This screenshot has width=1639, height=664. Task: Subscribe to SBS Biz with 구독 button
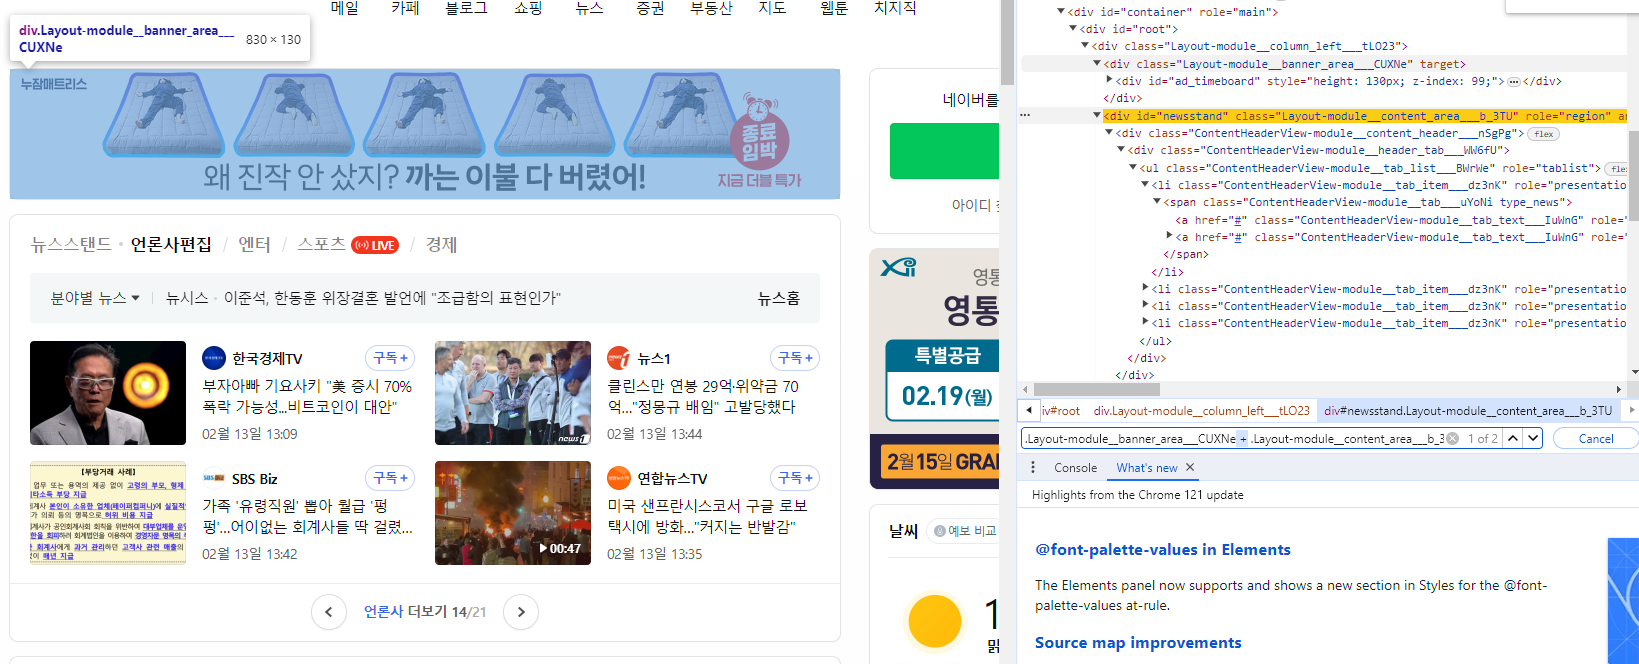coord(391,478)
